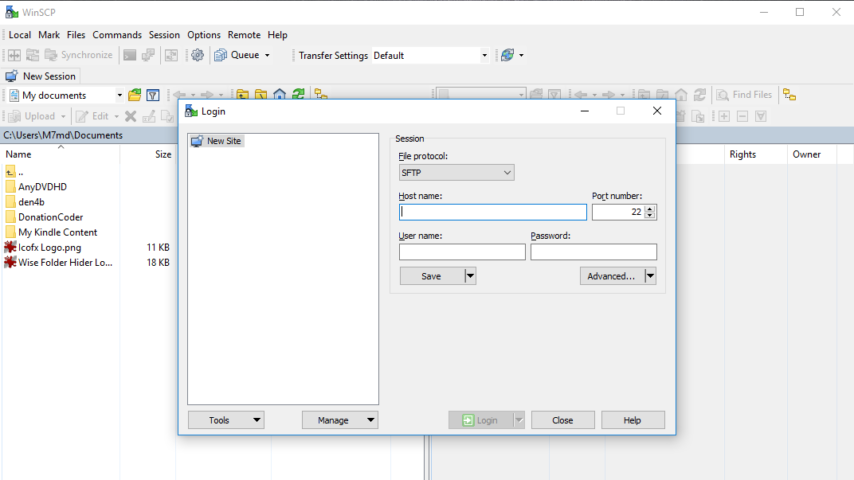The height and width of the screenshot is (480, 854).
Task: Open the Help menu in menu bar
Action: click(x=277, y=35)
